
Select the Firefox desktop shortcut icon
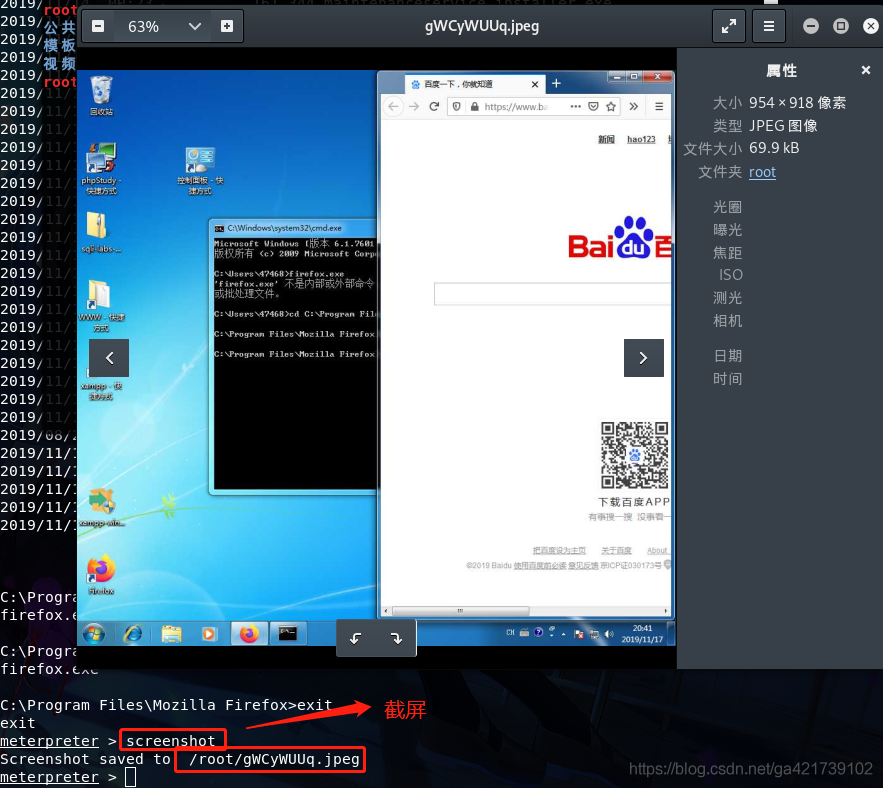[x=101, y=575]
